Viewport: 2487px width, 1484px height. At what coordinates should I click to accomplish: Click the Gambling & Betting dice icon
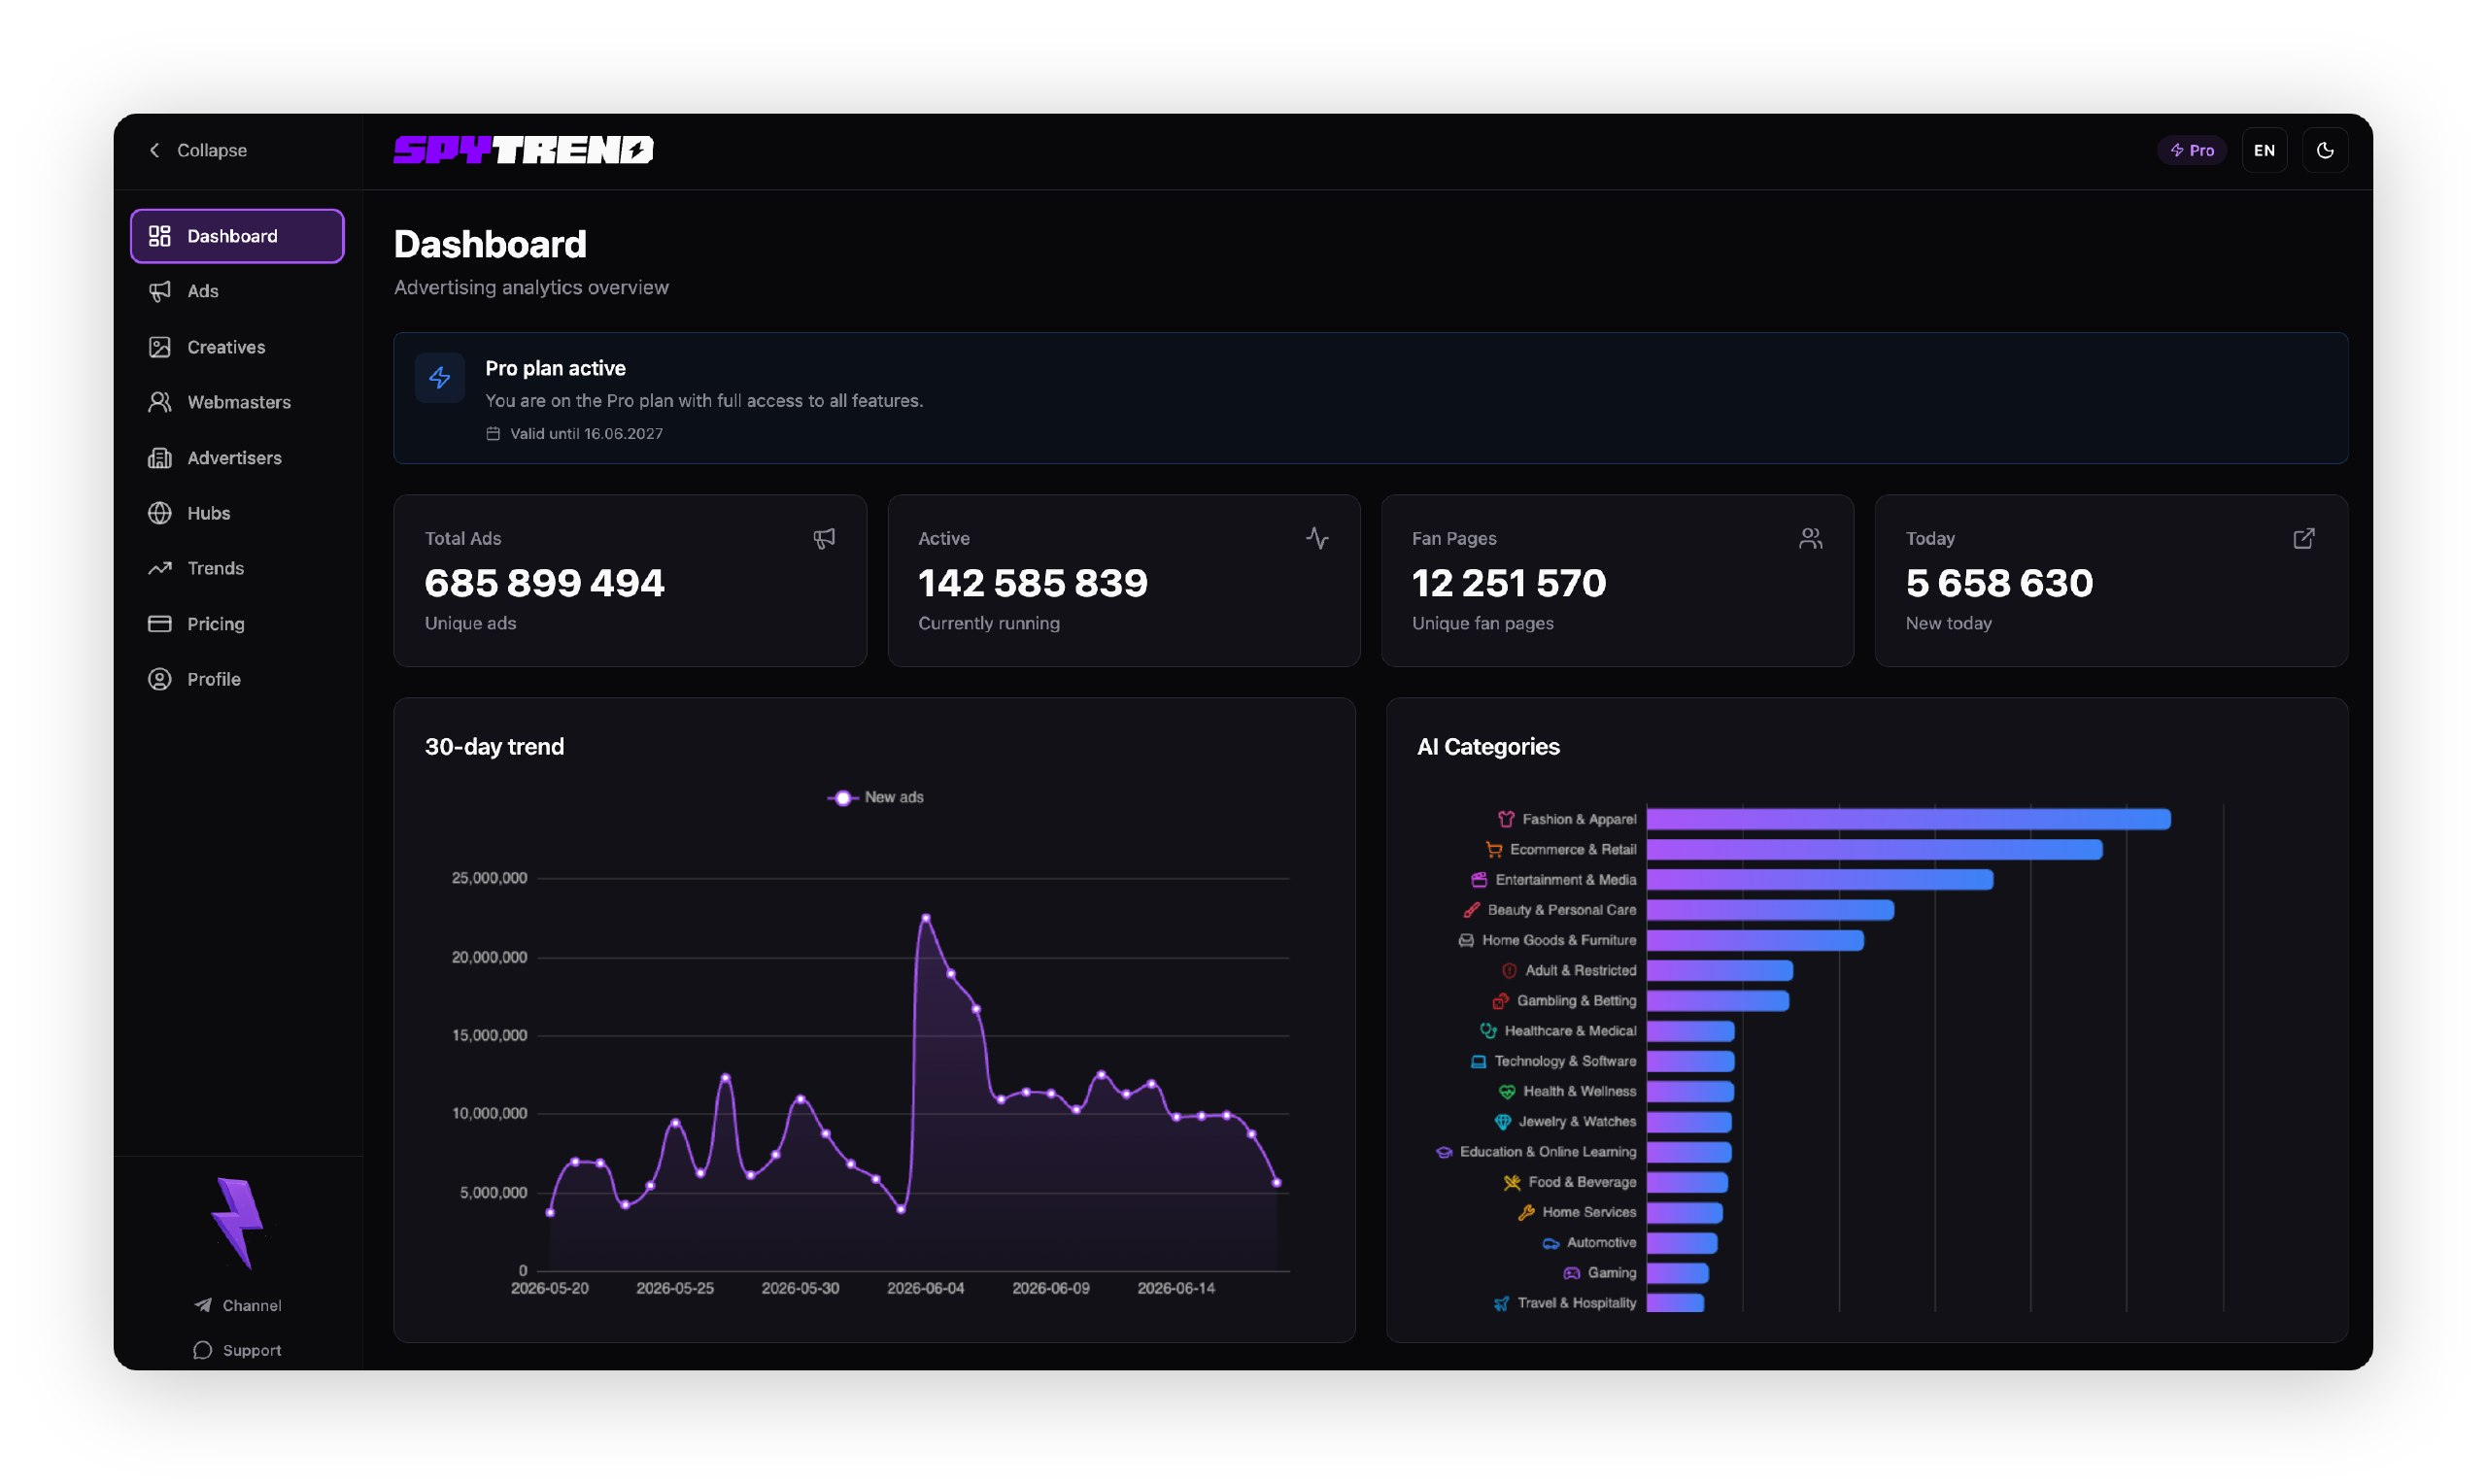(x=1501, y=1001)
